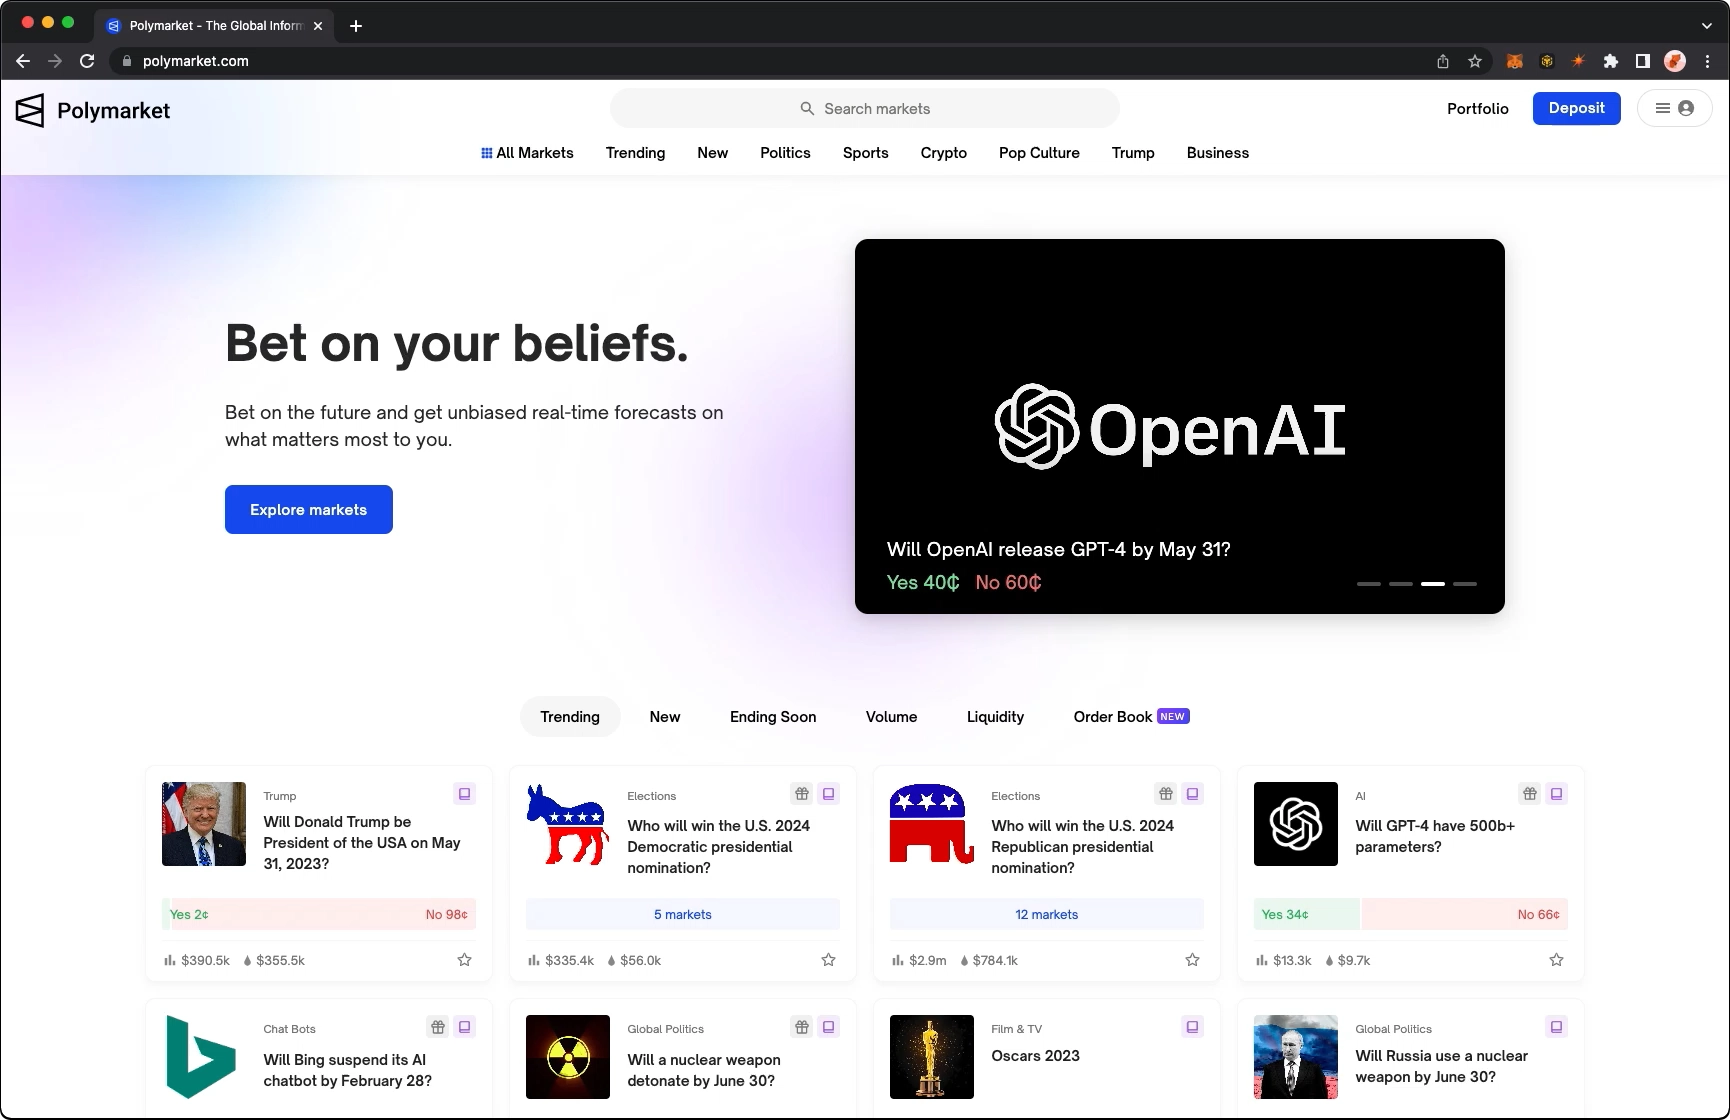The image size is (1730, 1120).
Task: Click the share page icon in address bar
Action: click(1443, 61)
